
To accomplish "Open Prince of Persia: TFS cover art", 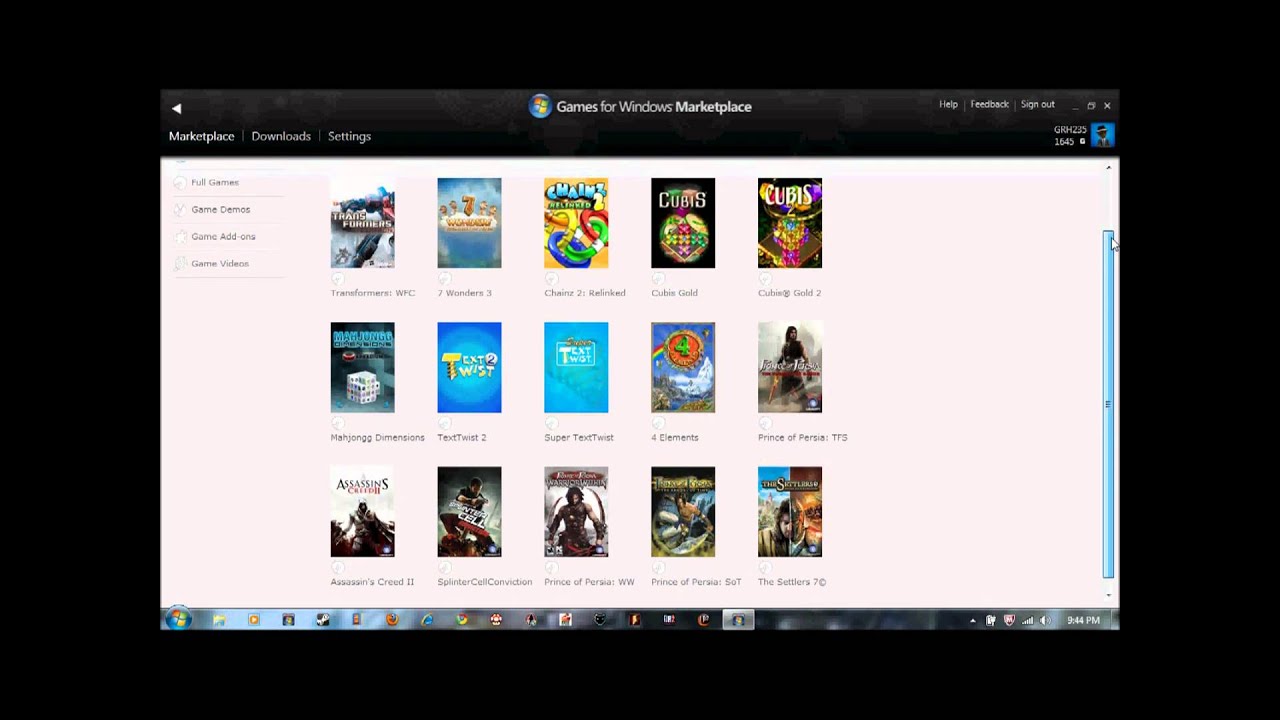I will (790, 367).
